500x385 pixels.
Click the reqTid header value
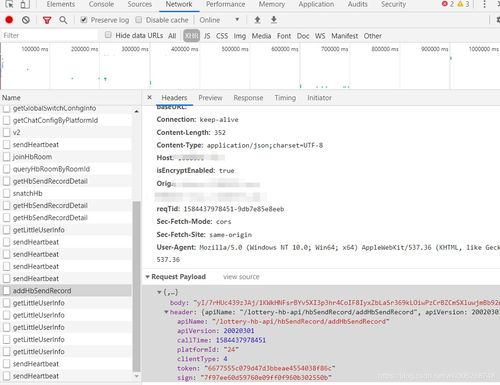tap(234, 209)
